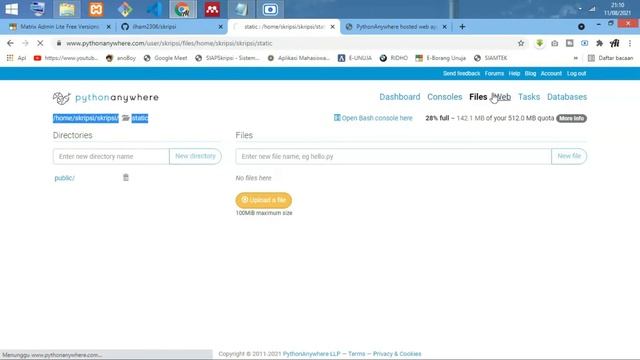Image resolution: width=640 pixels, height=360 pixels.
Task: Switch to the Matrix Admin Lite tab
Action: point(59,27)
